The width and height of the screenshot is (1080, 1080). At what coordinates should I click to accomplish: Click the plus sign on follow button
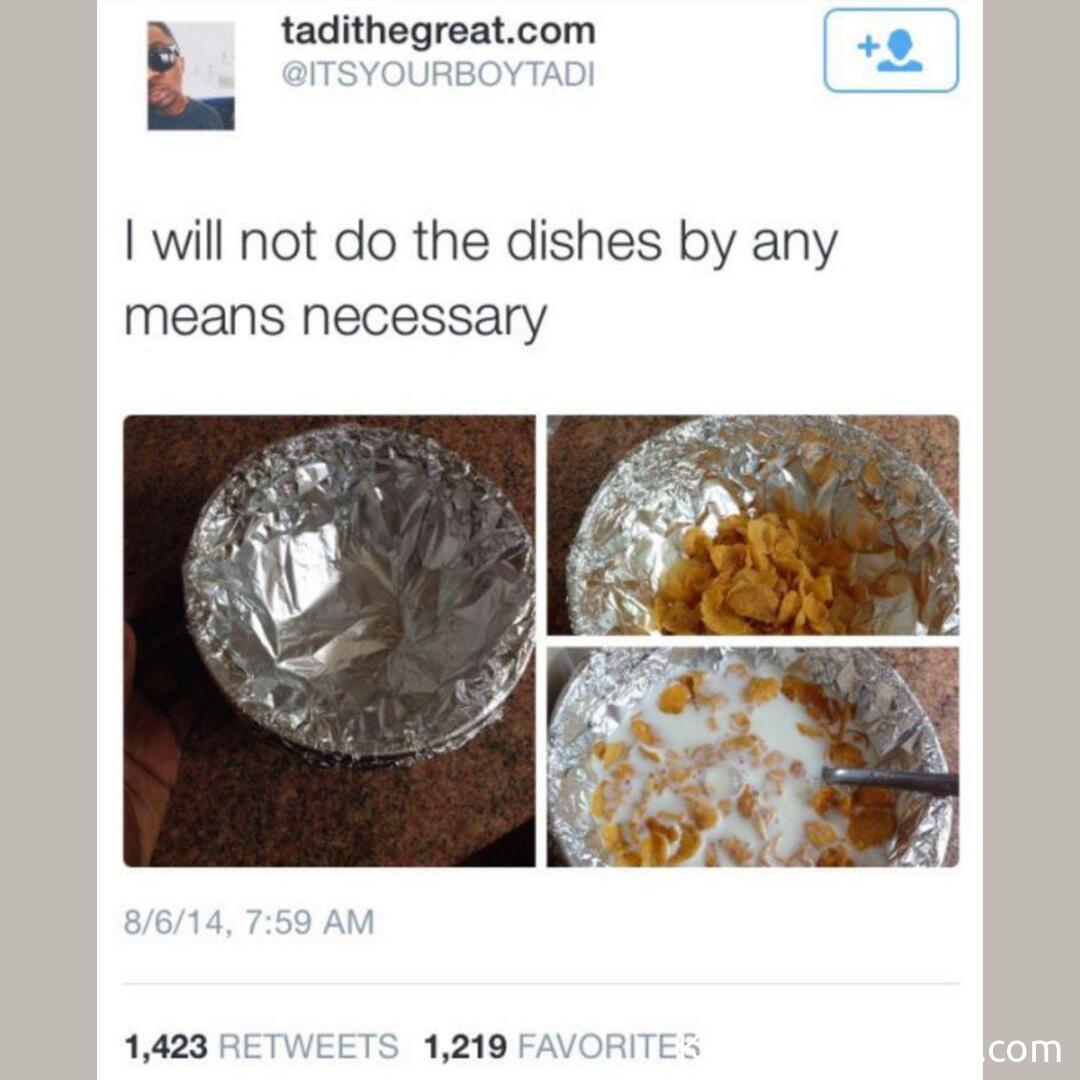point(869,47)
